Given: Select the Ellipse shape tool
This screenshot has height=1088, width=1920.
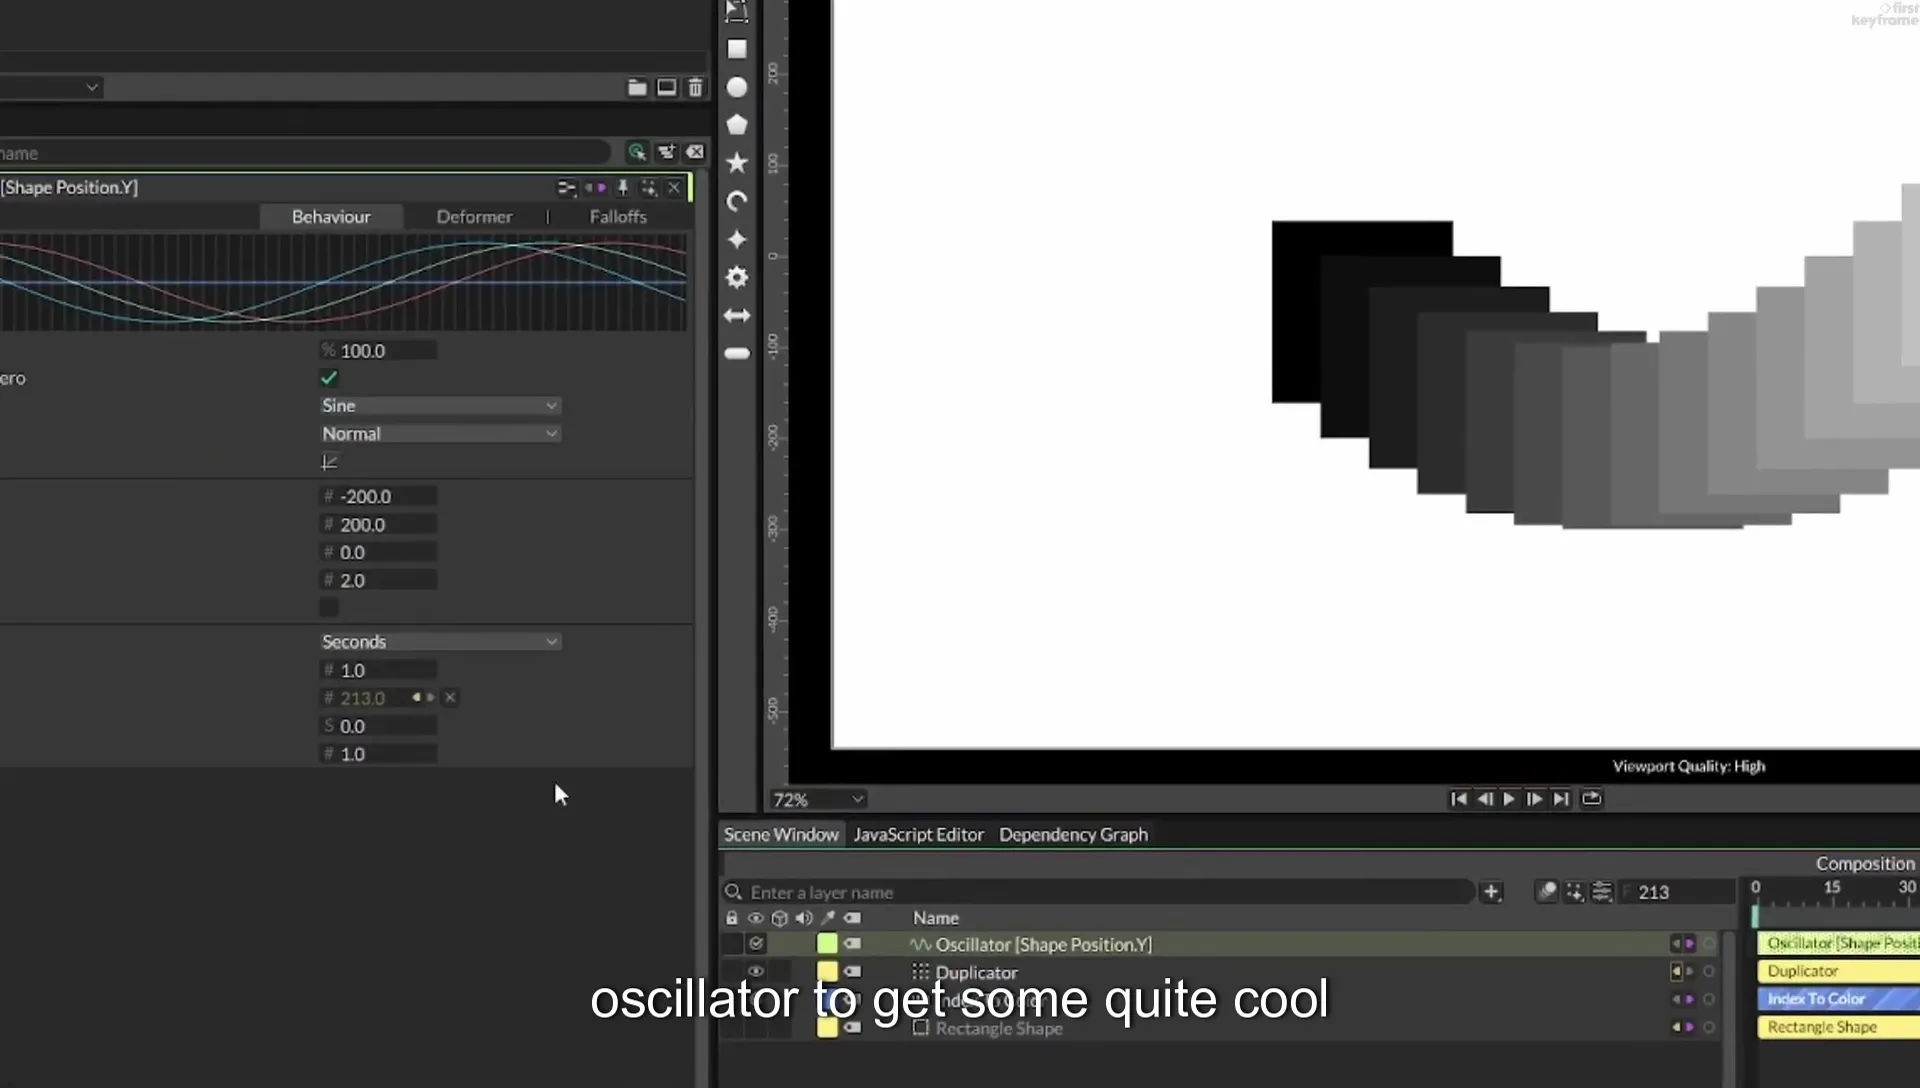Looking at the screenshot, I should (x=737, y=87).
